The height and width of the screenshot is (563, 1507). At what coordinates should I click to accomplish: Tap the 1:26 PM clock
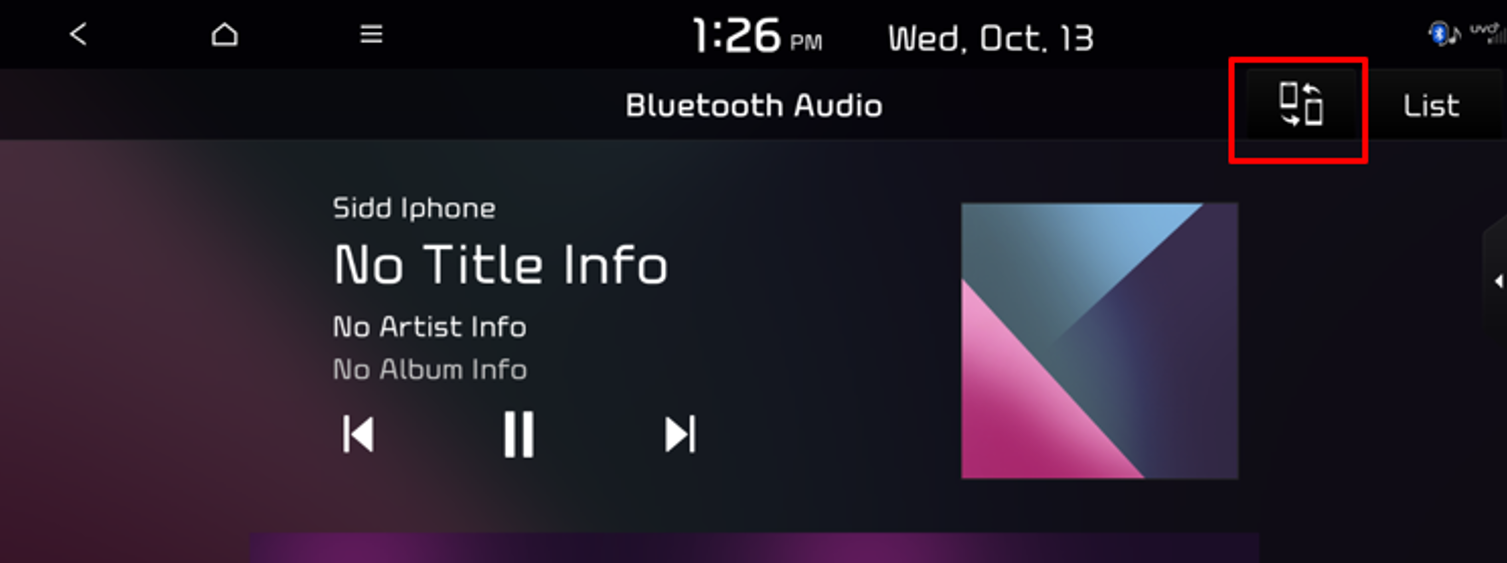click(x=757, y=38)
